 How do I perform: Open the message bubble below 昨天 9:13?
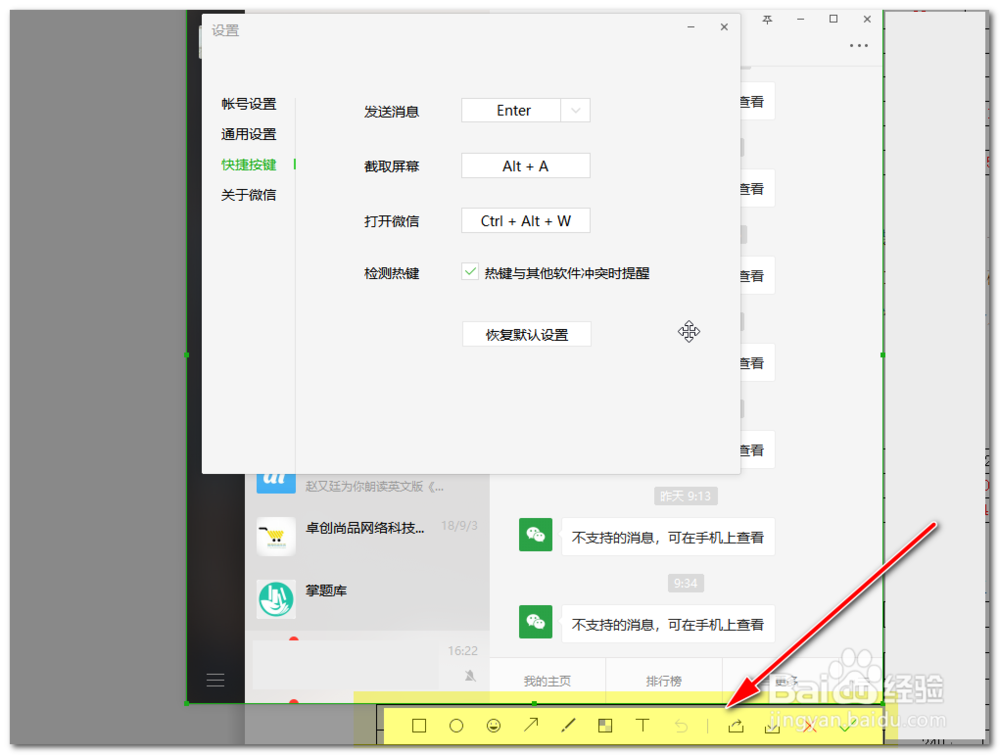tap(668, 537)
